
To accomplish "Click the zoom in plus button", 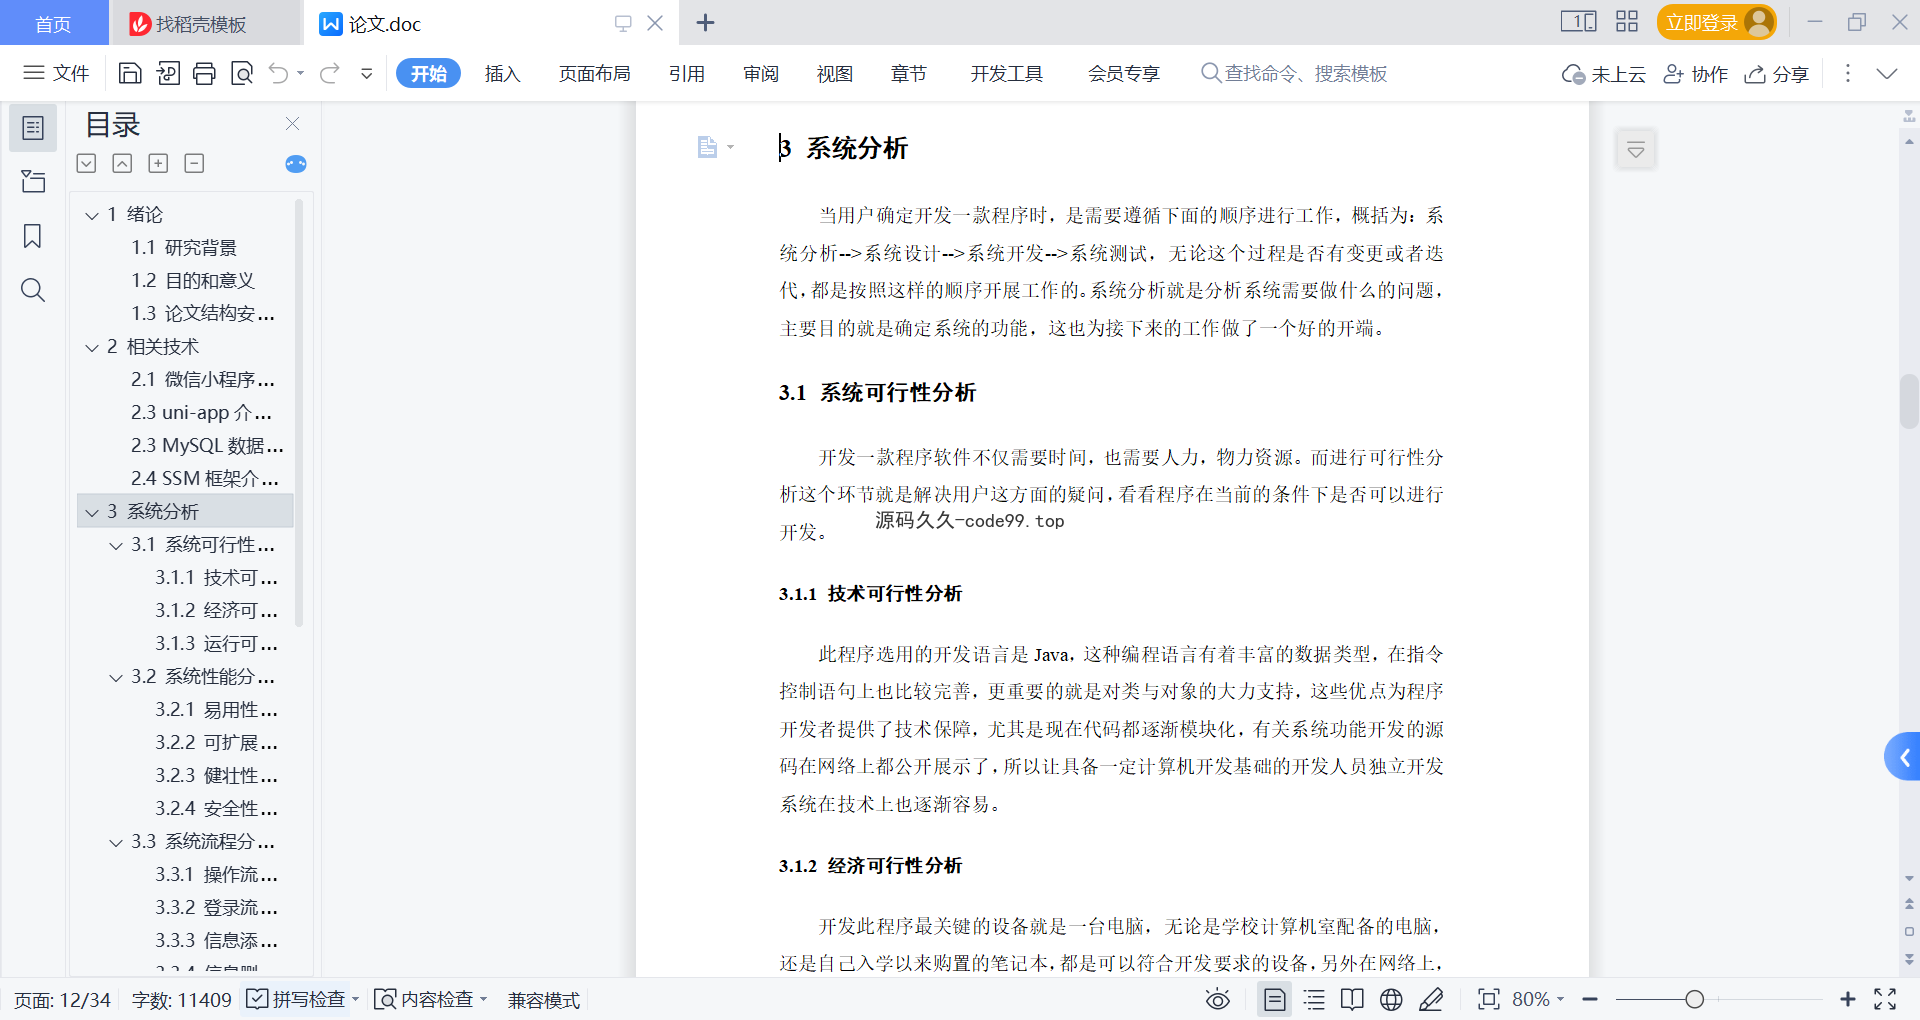I will [x=1848, y=999].
